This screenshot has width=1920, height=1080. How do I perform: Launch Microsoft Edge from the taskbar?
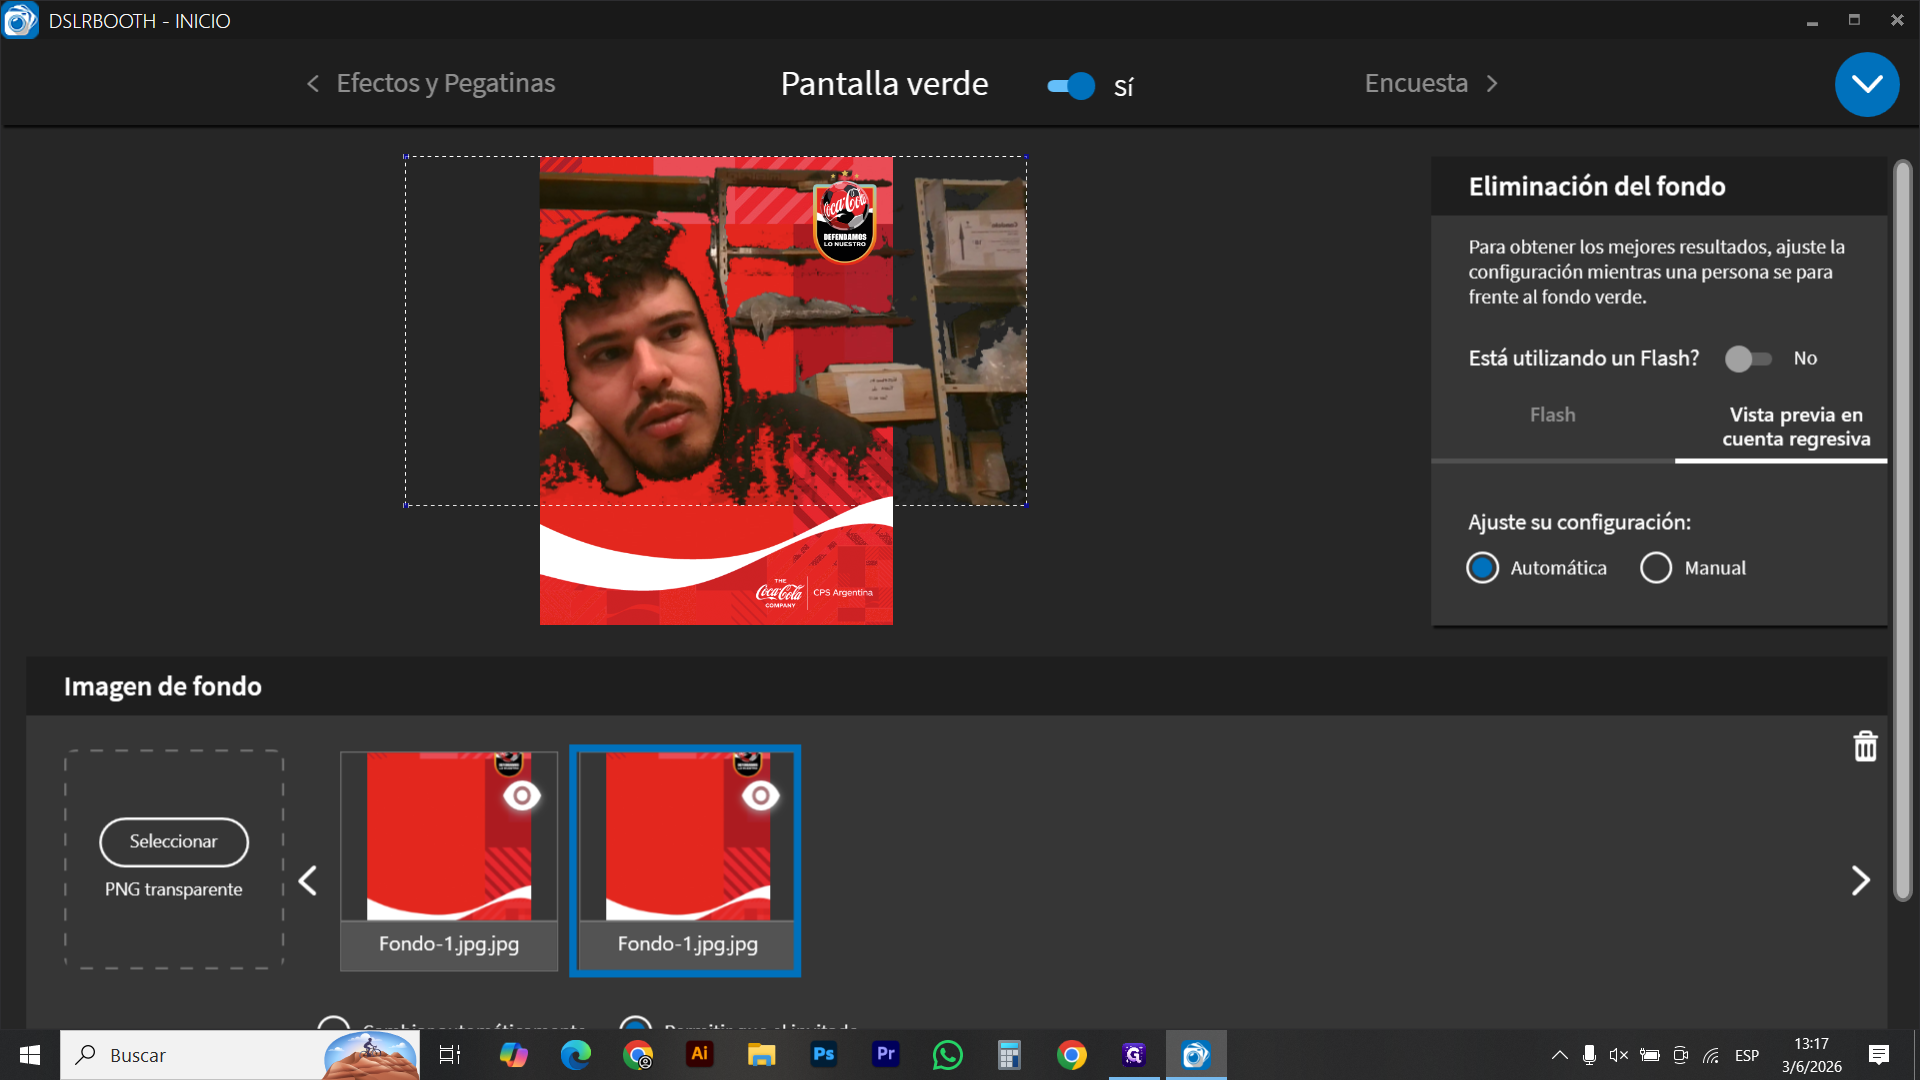pos(575,1055)
